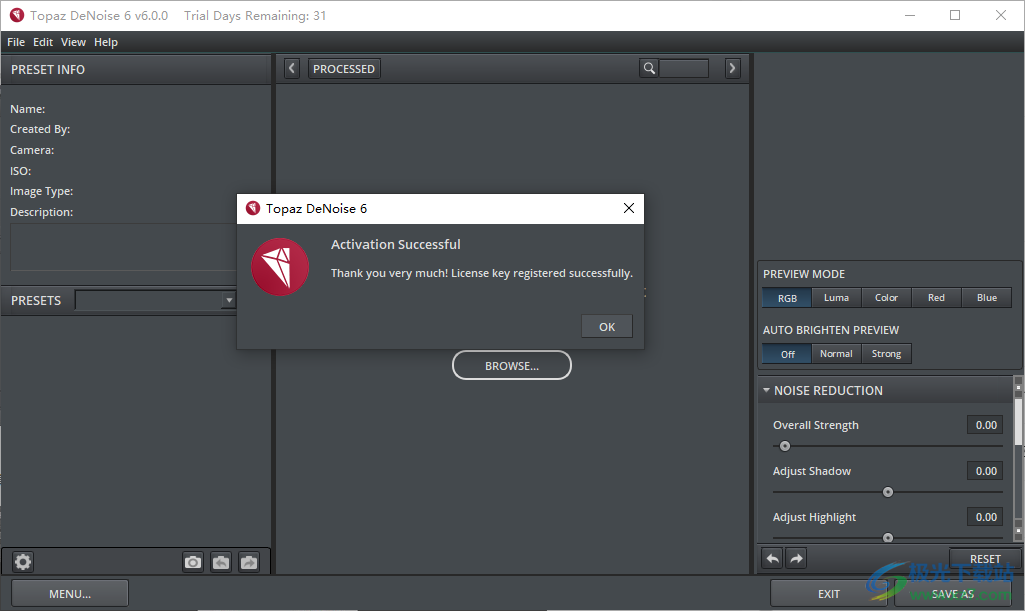1025x611 pixels.
Task: Click the Adjust Shadow slider handle
Action: [887, 492]
